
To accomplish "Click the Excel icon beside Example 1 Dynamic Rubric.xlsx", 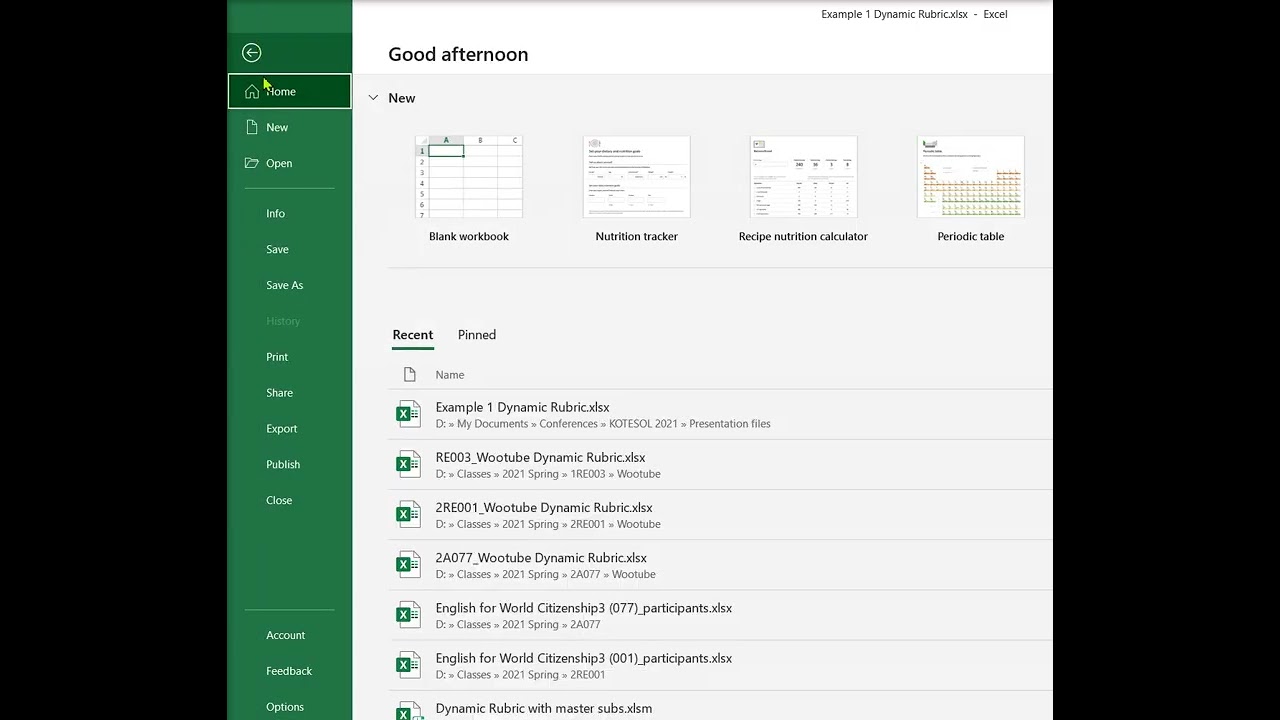I will [x=408, y=414].
